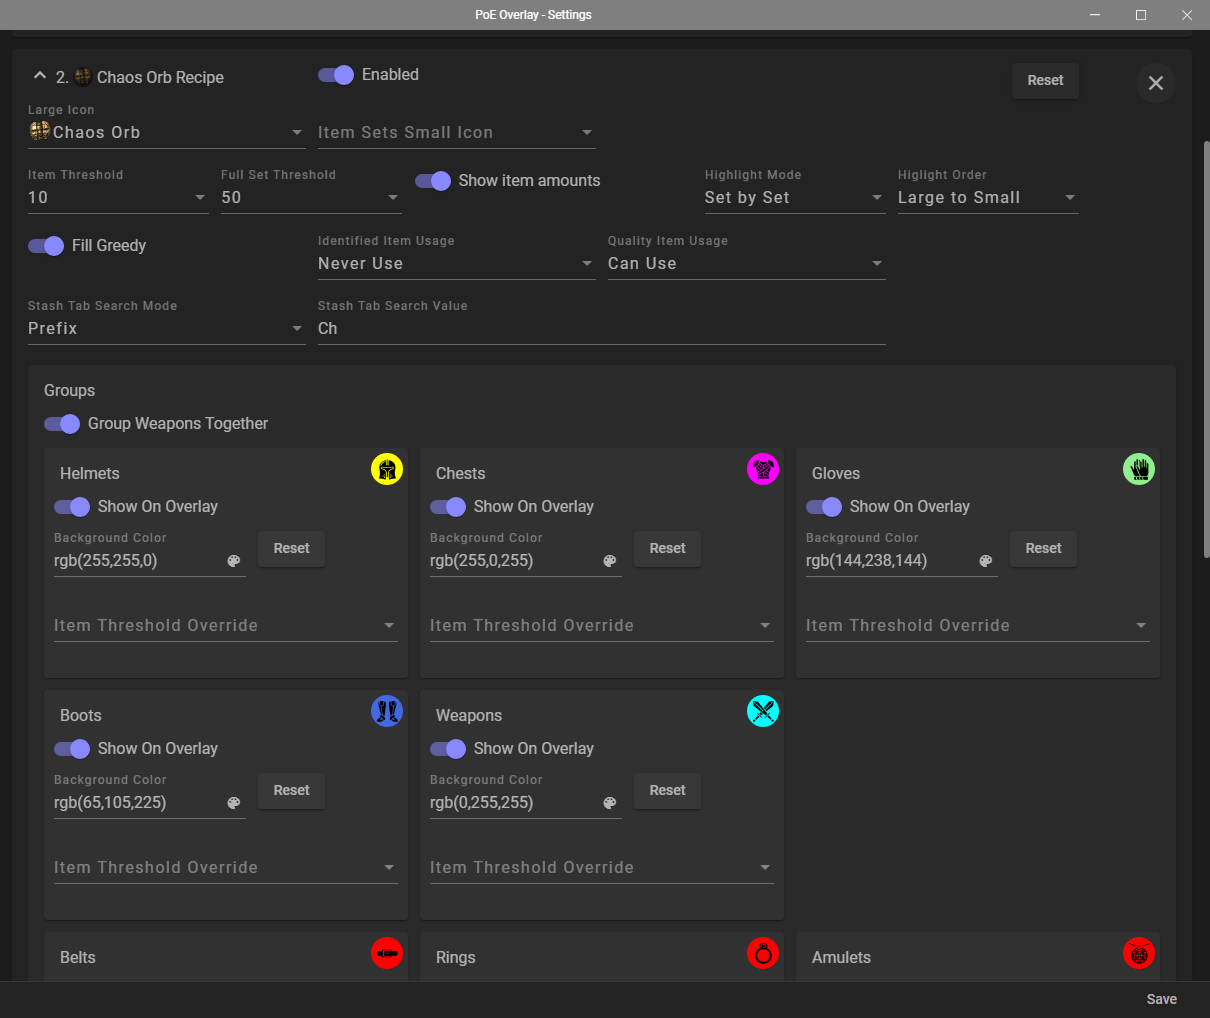Edit Helmets rgb(255,255,0) color field

[x=138, y=561]
